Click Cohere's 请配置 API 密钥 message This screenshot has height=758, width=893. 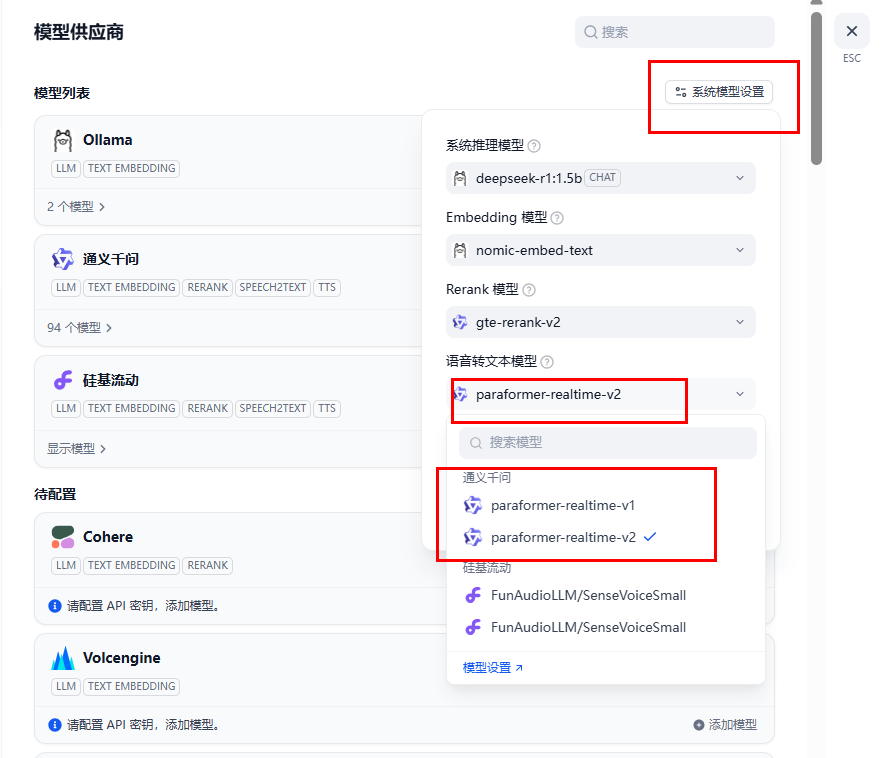tap(142, 606)
